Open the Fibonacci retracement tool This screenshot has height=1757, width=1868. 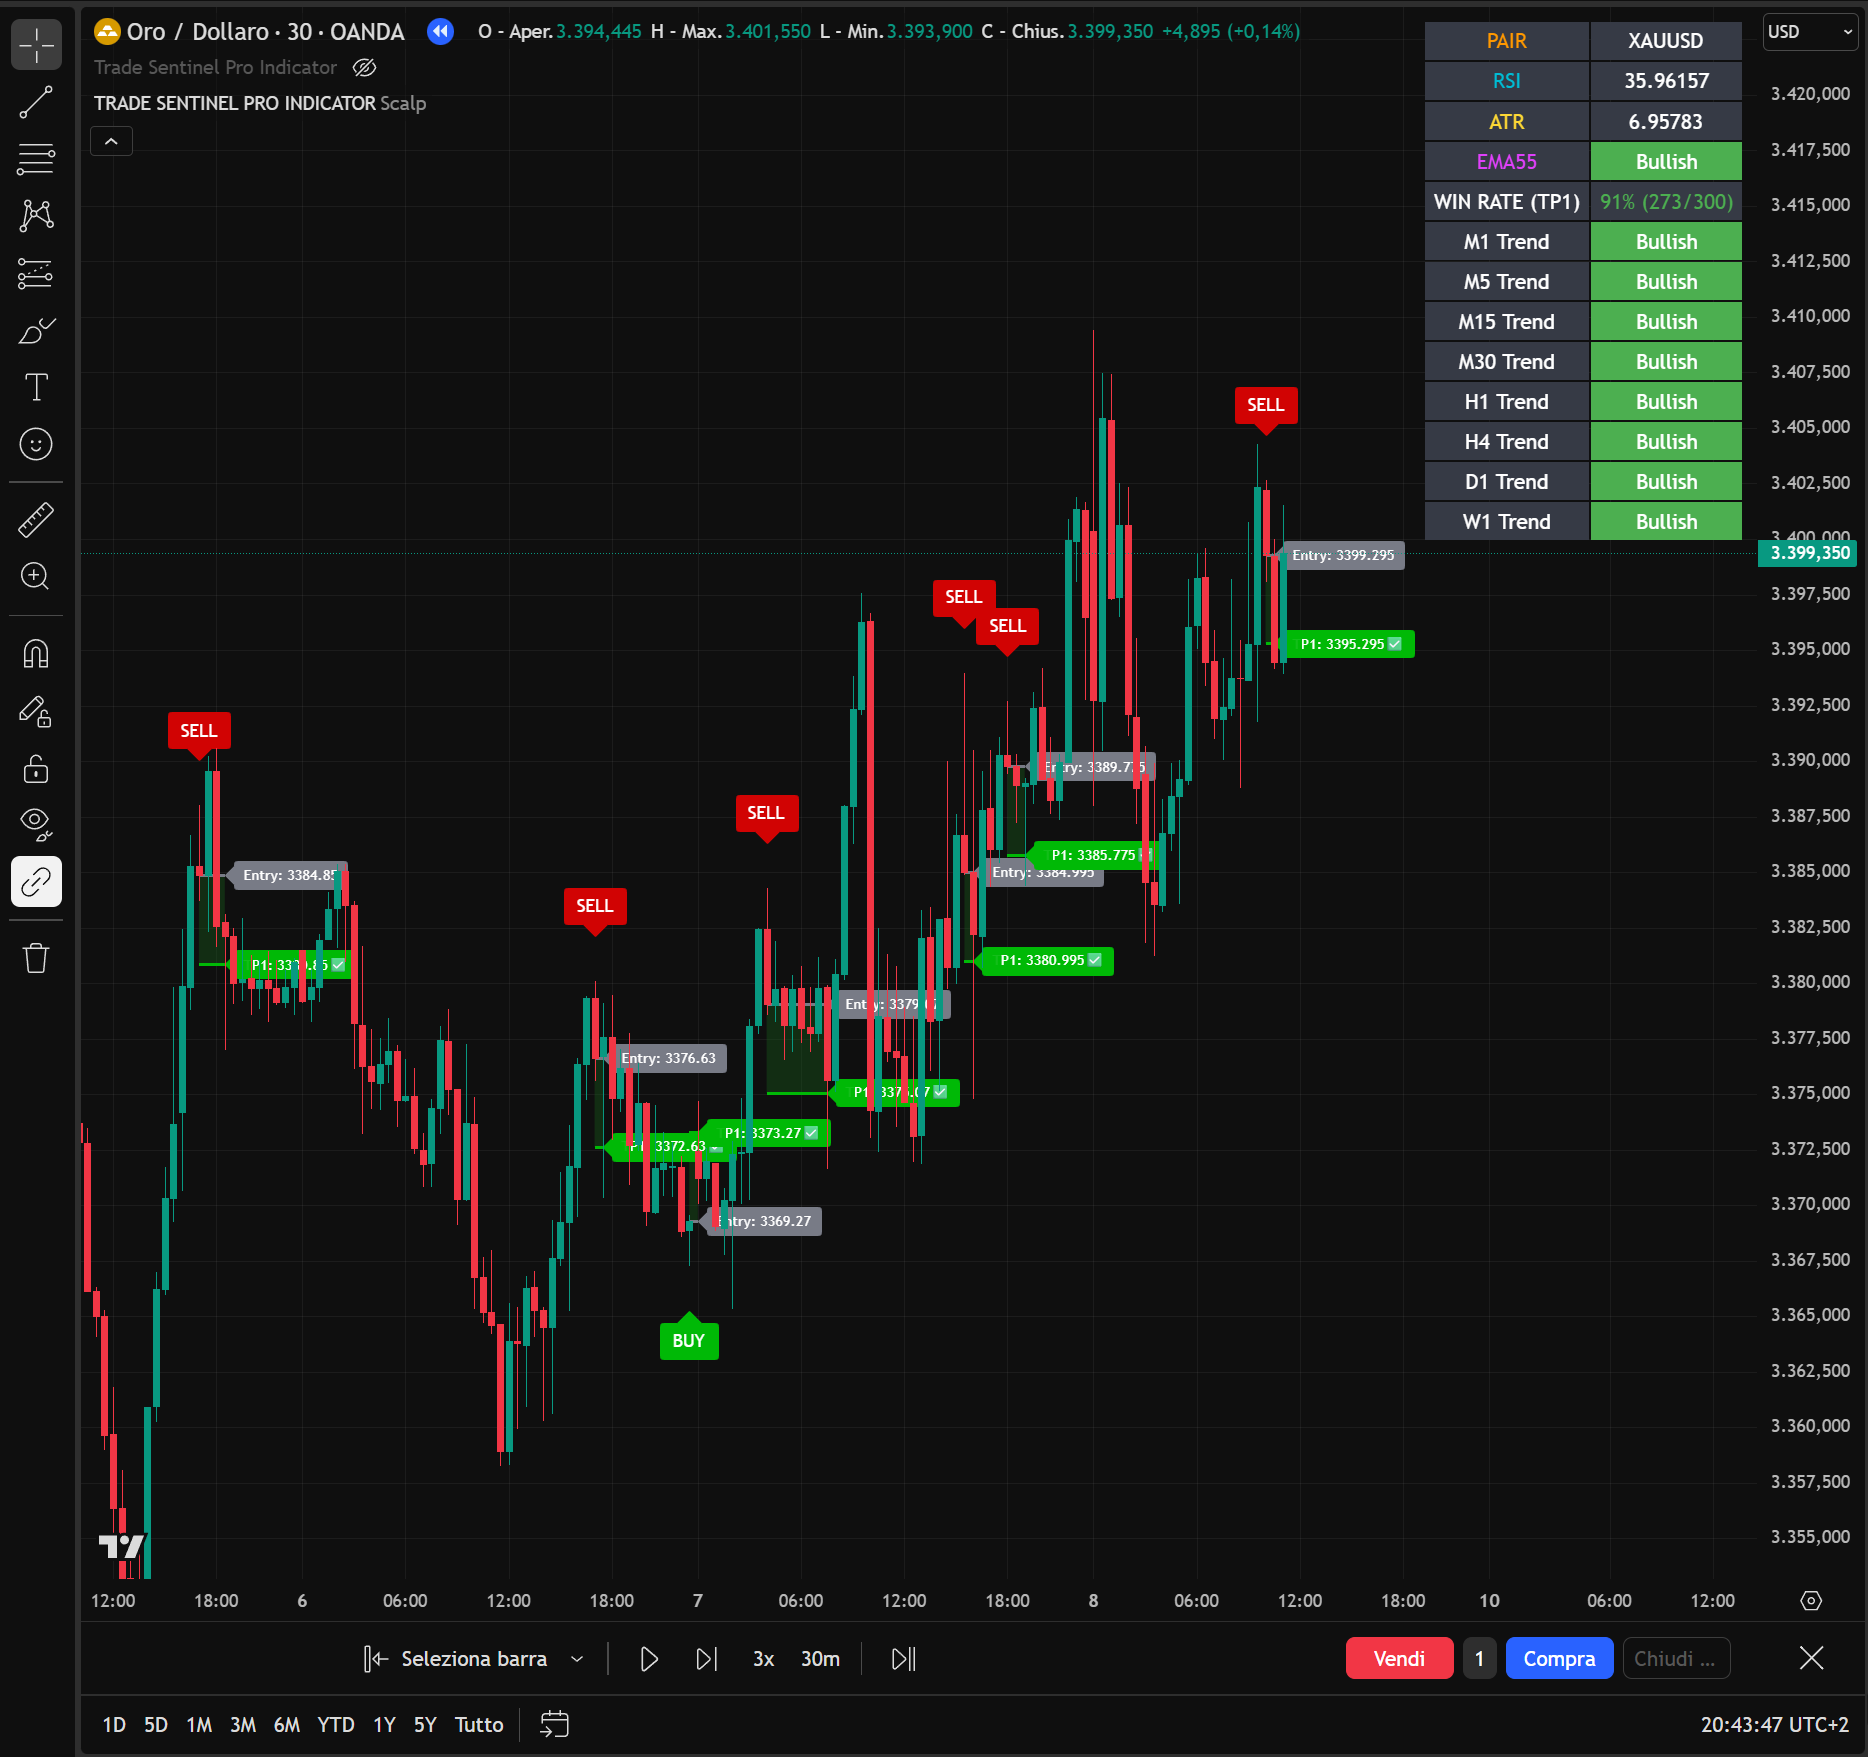36,159
